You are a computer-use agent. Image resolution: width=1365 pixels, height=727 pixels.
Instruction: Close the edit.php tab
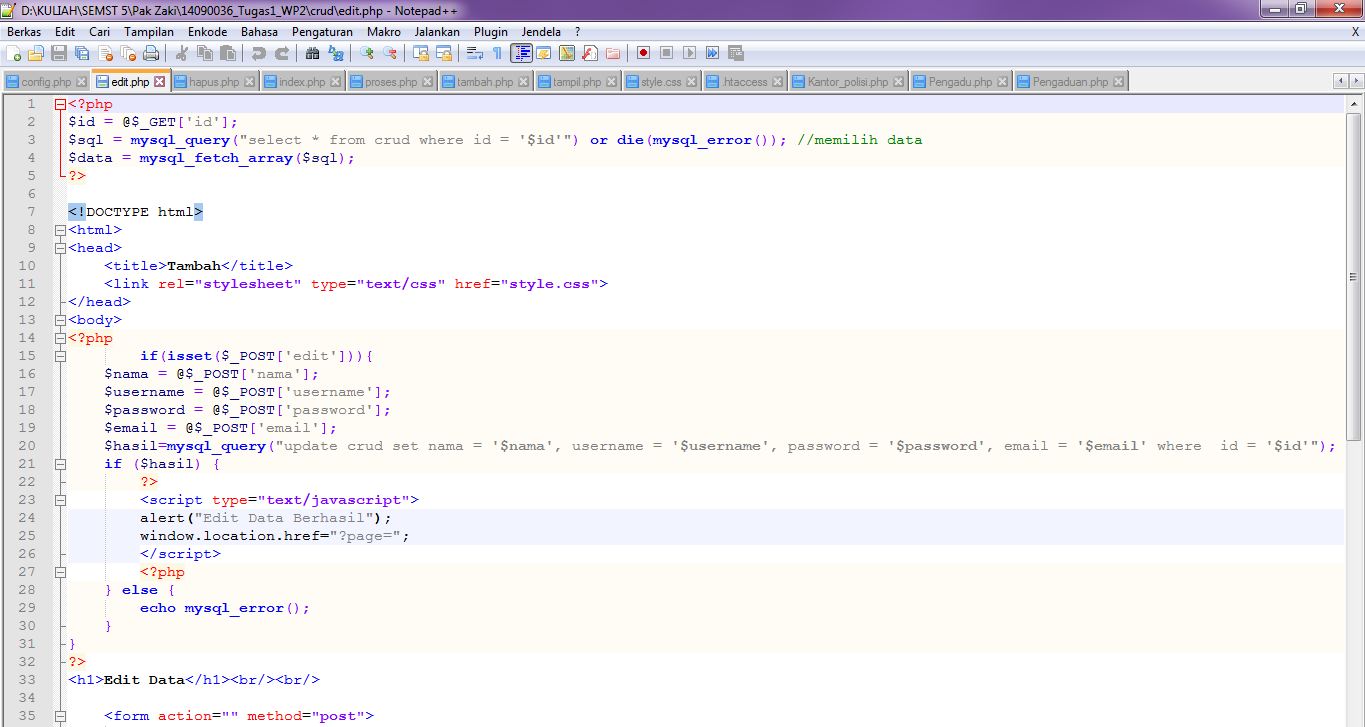click(x=159, y=82)
